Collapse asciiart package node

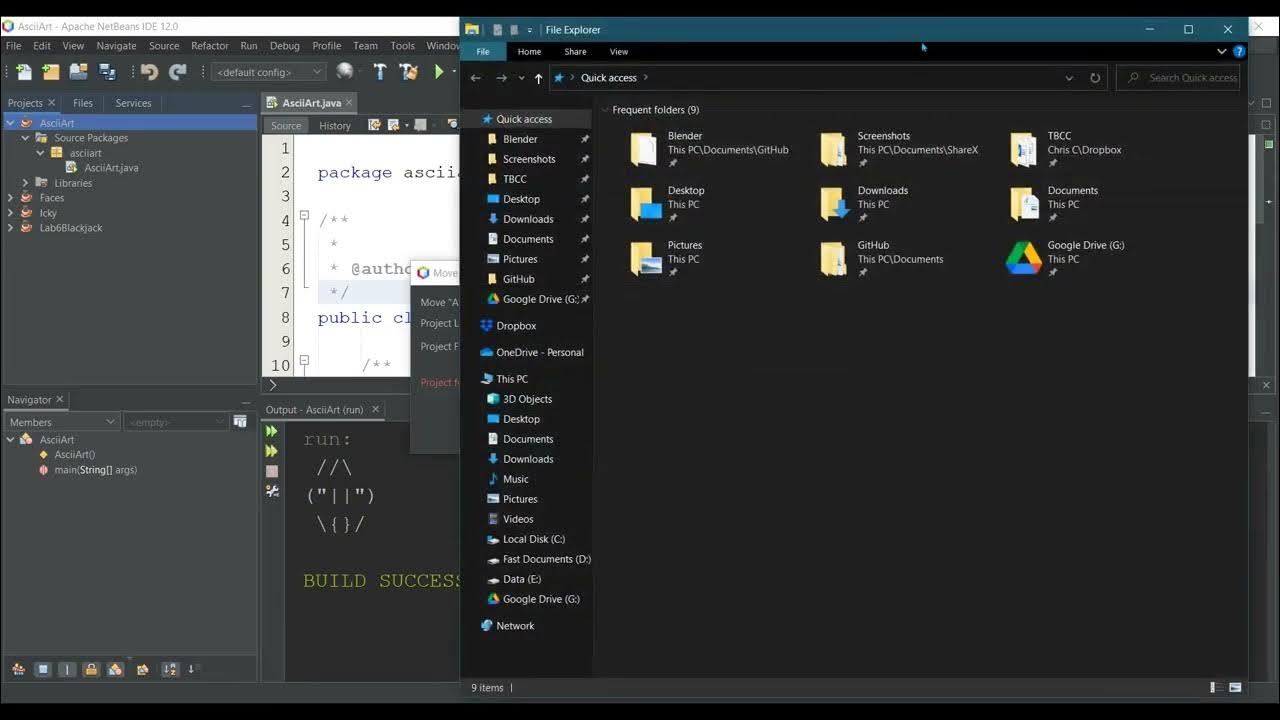pos(41,153)
